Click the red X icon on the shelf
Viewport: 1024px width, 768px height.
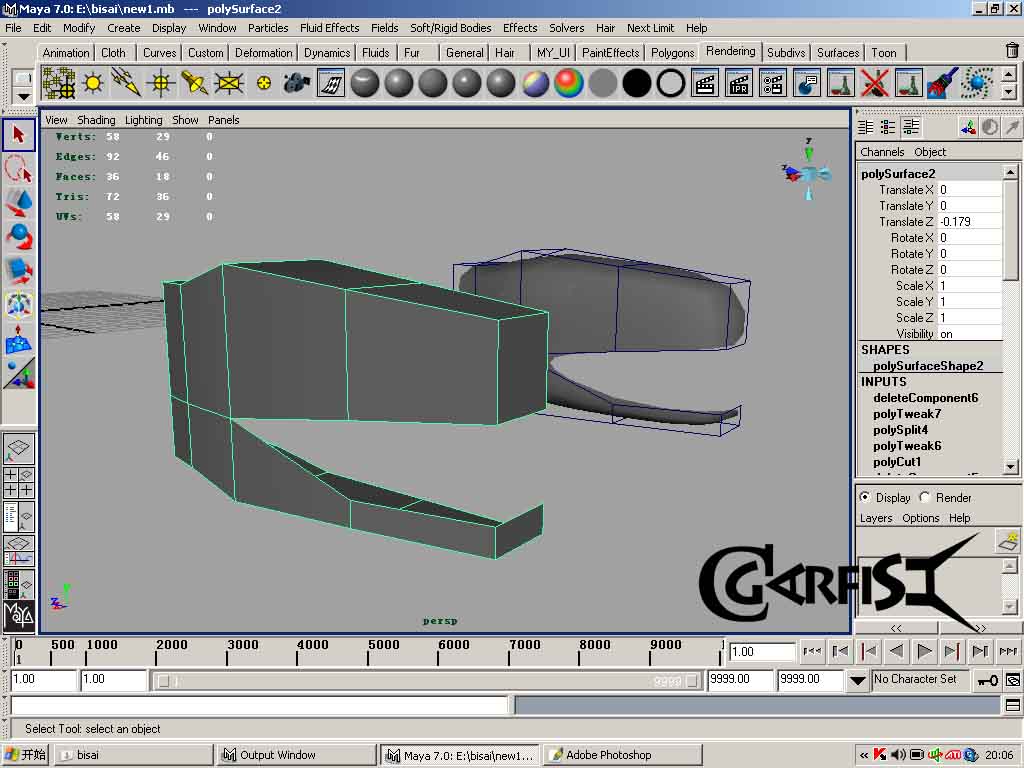click(x=875, y=84)
